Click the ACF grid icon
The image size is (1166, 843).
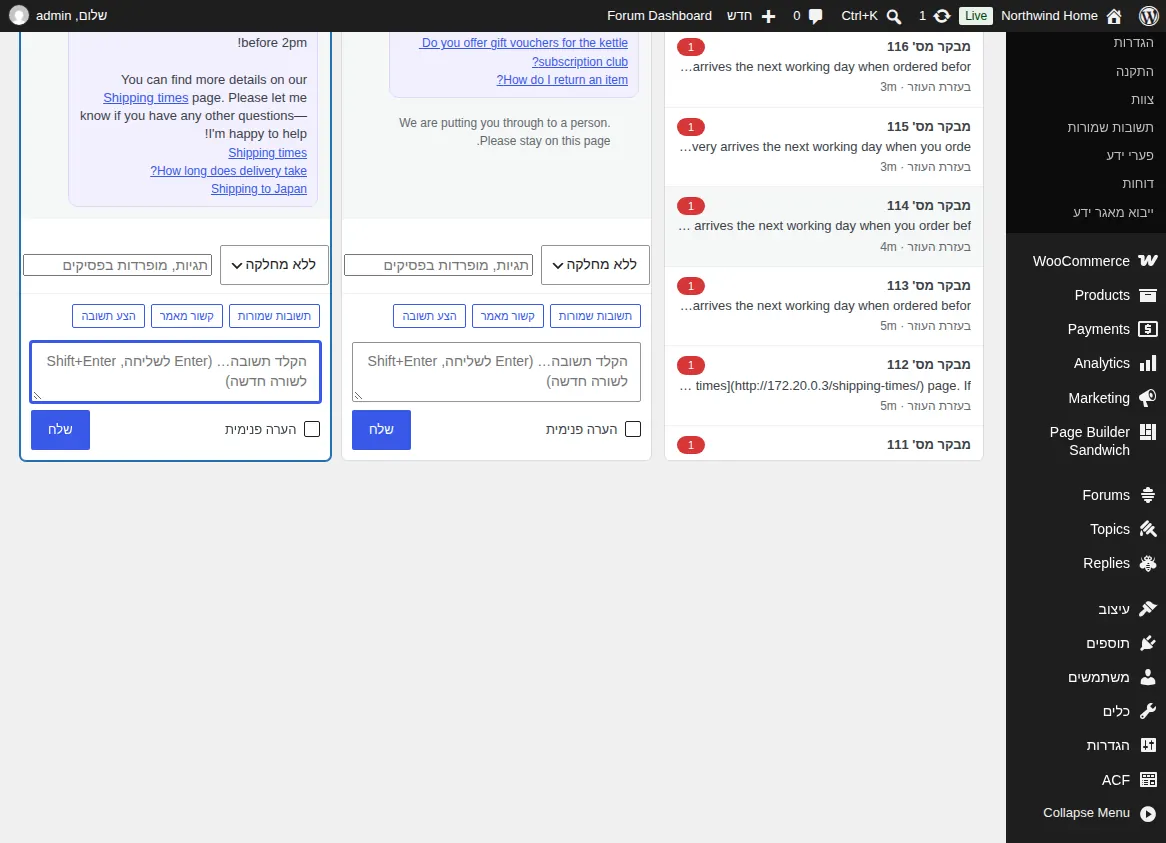1147,780
